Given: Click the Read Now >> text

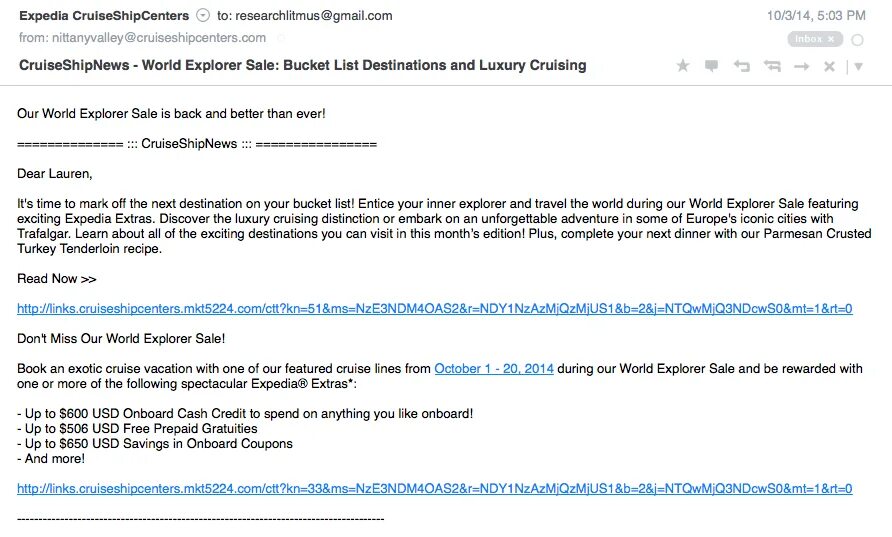Looking at the screenshot, I should coord(57,278).
